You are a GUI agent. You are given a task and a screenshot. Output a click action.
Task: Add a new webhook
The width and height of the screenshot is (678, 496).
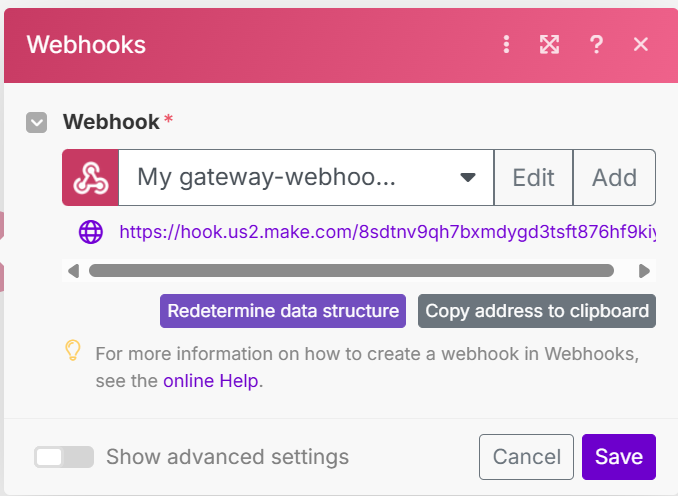point(614,177)
